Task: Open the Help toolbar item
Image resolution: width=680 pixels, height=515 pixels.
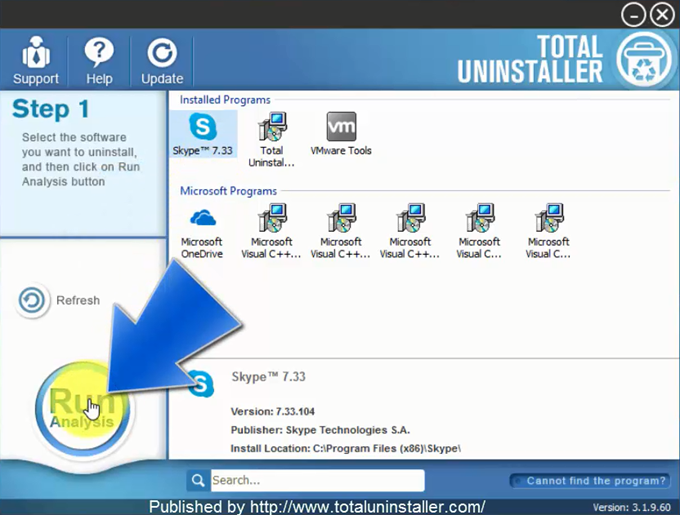Action: (99, 61)
